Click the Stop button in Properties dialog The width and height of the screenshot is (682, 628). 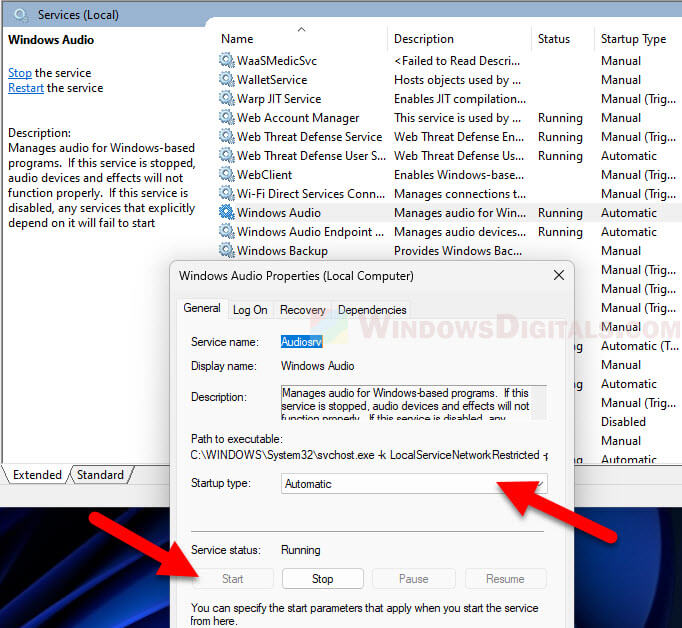[322, 579]
